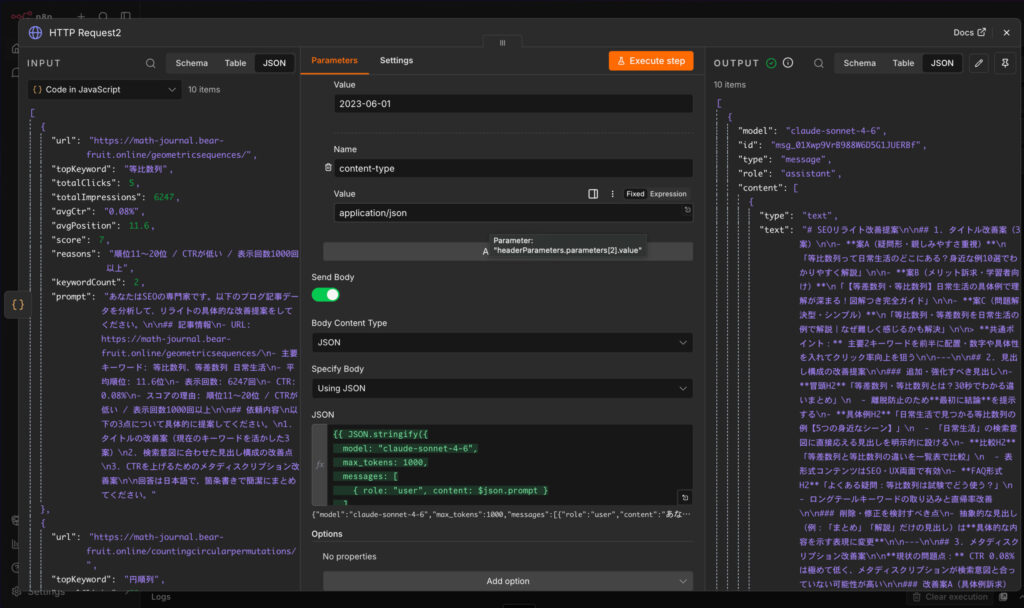Click the small icon at application/json field edge
This screenshot has width=1024, height=608.
point(687,210)
